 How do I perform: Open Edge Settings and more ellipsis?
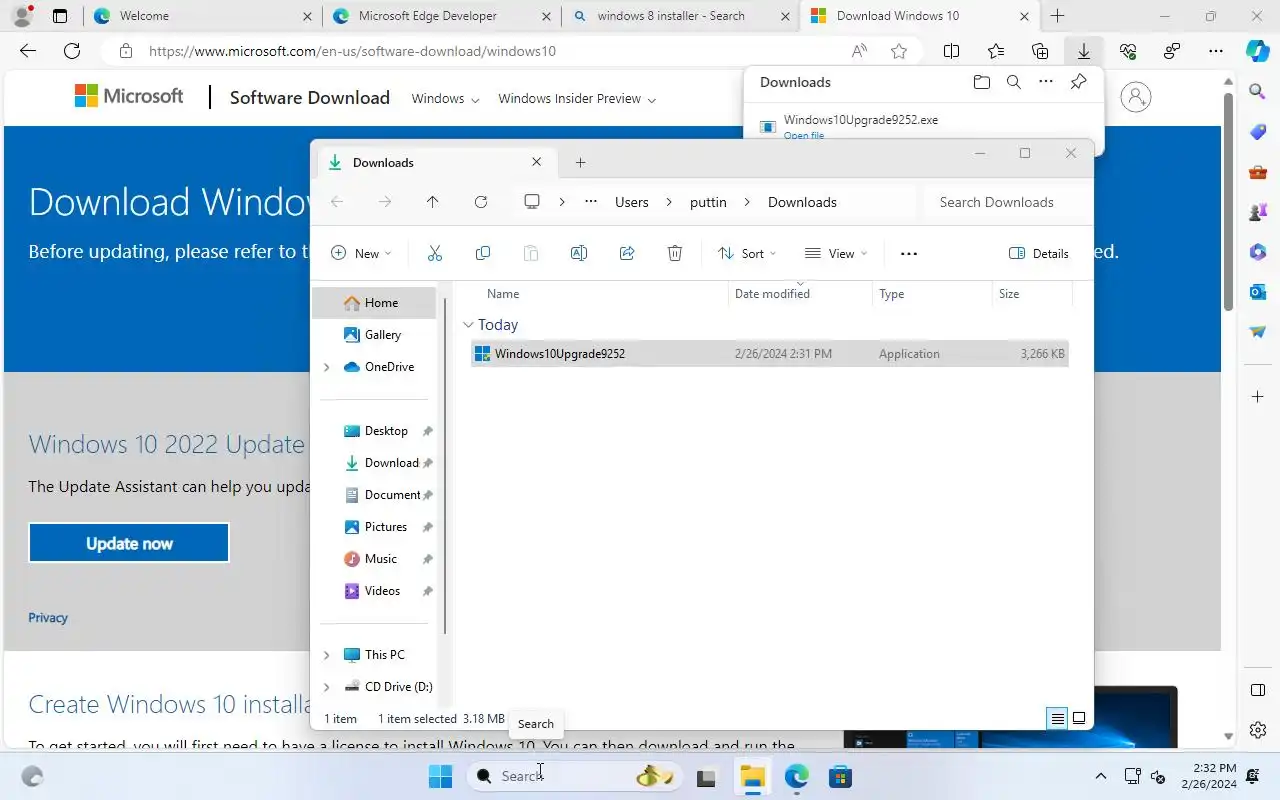pyautogui.click(x=1216, y=51)
